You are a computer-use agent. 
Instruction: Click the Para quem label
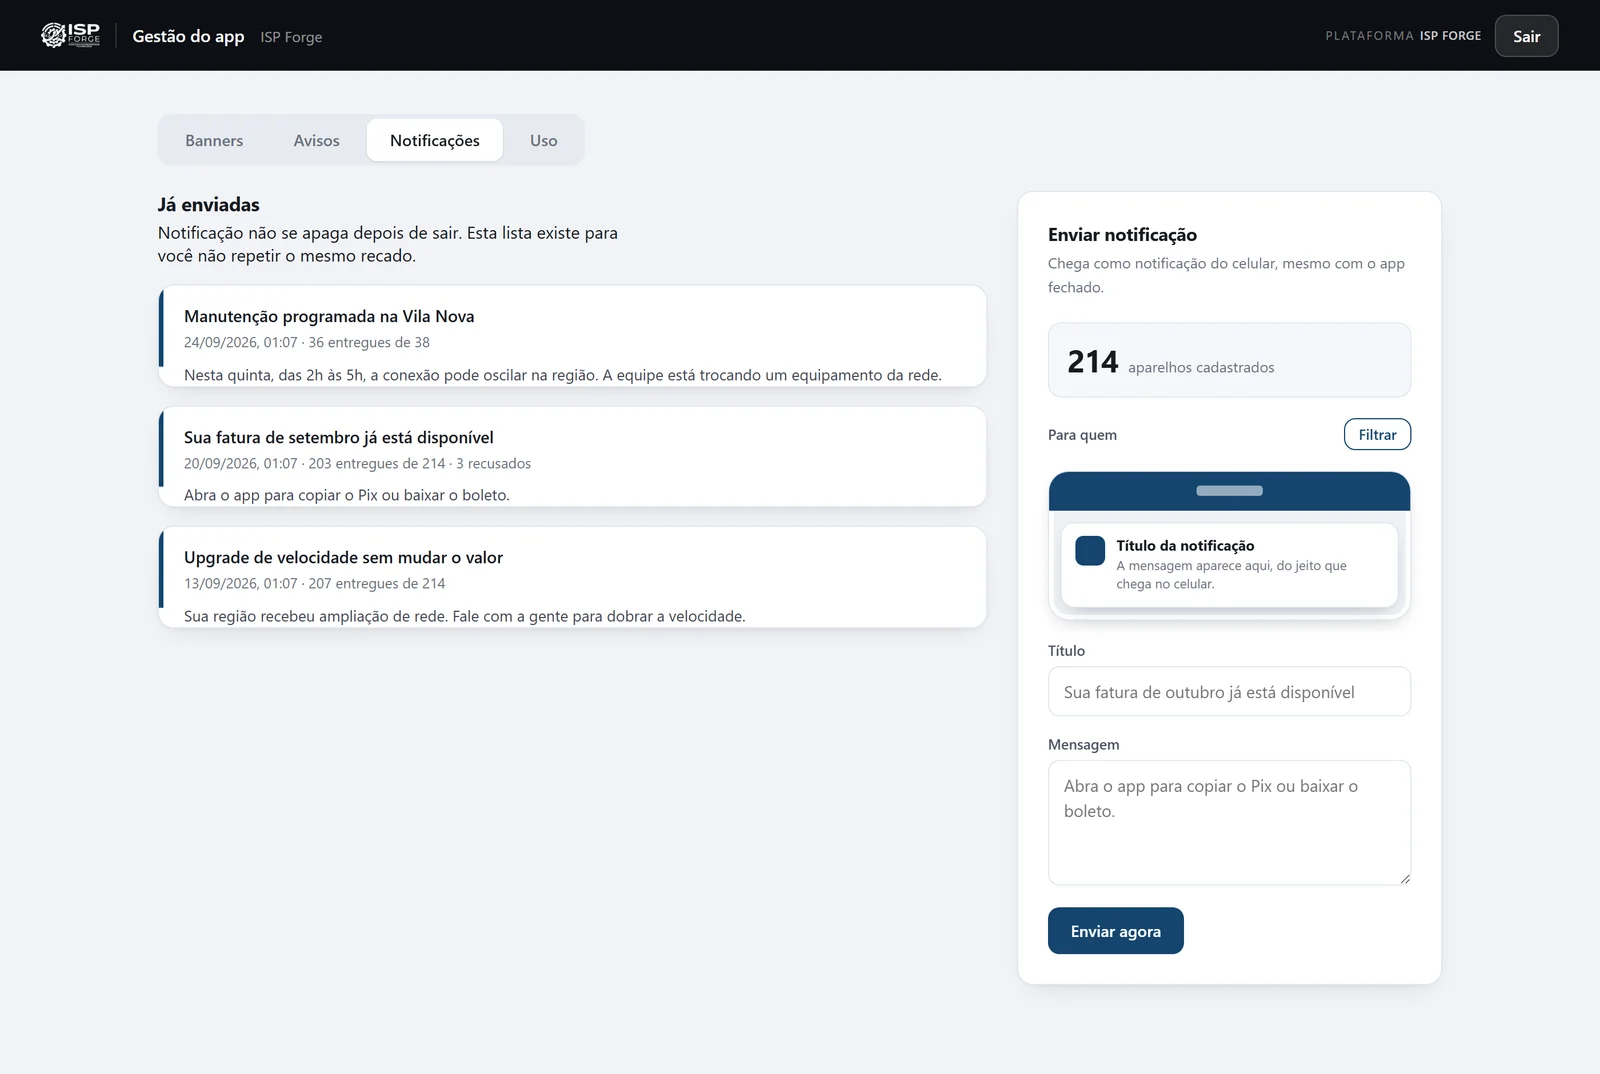click(1082, 435)
